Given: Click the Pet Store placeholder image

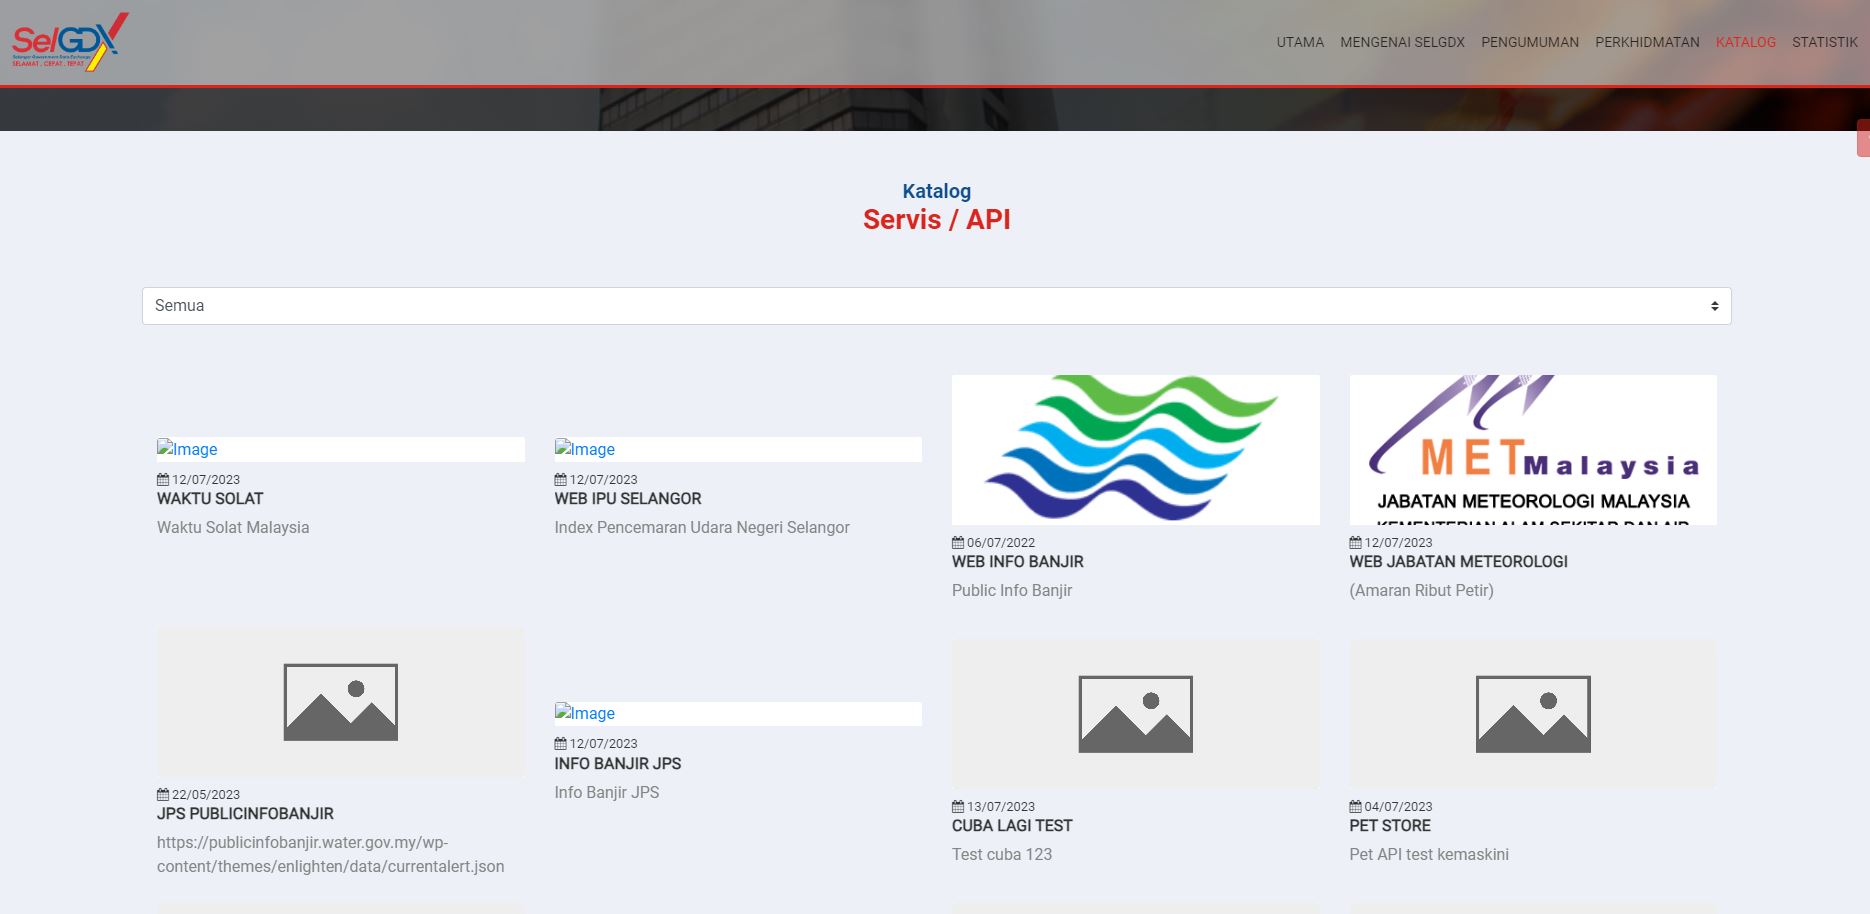Looking at the screenshot, I should [1532, 714].
